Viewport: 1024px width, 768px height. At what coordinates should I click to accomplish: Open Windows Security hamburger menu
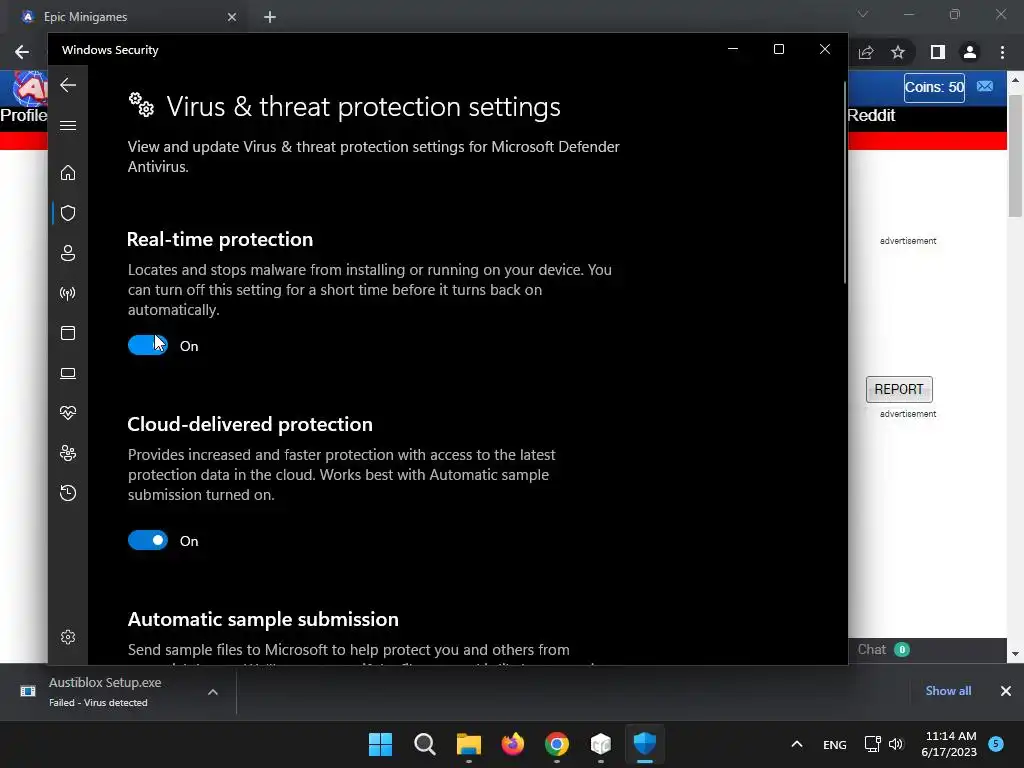(x=68, y=125)
